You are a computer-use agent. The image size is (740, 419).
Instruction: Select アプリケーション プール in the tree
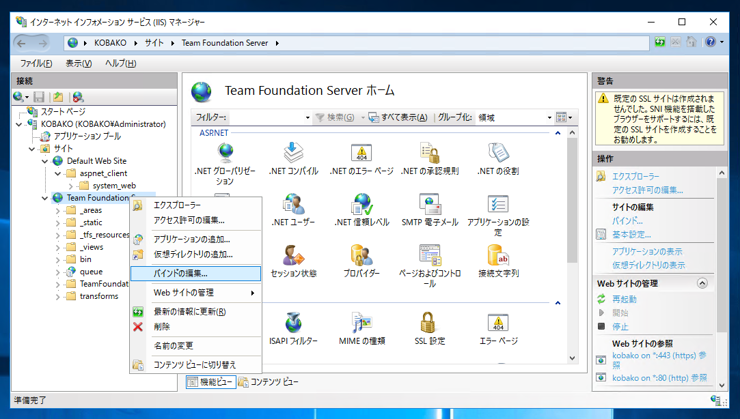[x=87, y=136]
